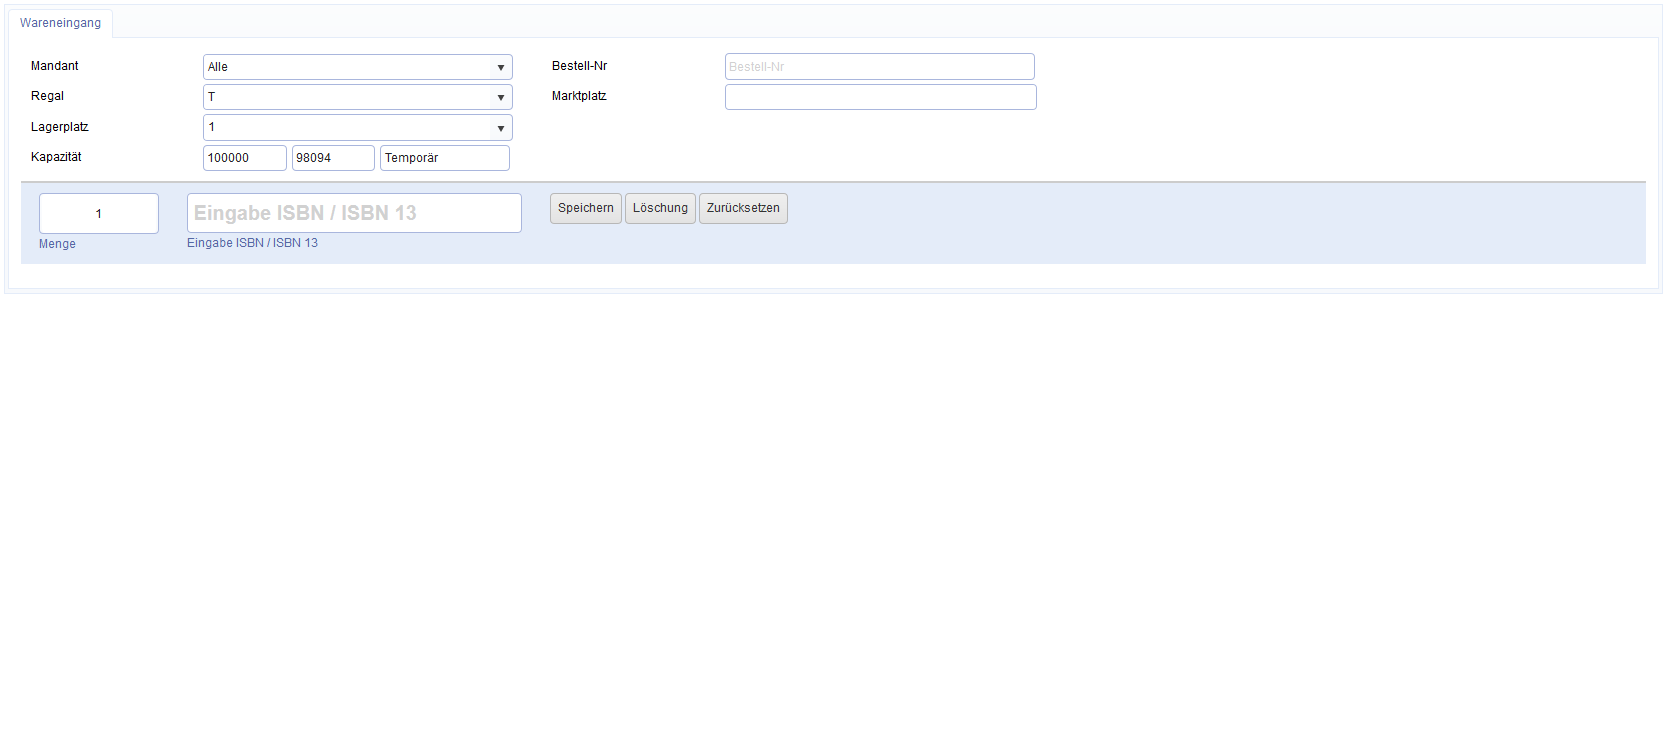The image size is (1667, 737).
Task: Click the Kapazität field showing 100000
Action: (x=244, y=158)
